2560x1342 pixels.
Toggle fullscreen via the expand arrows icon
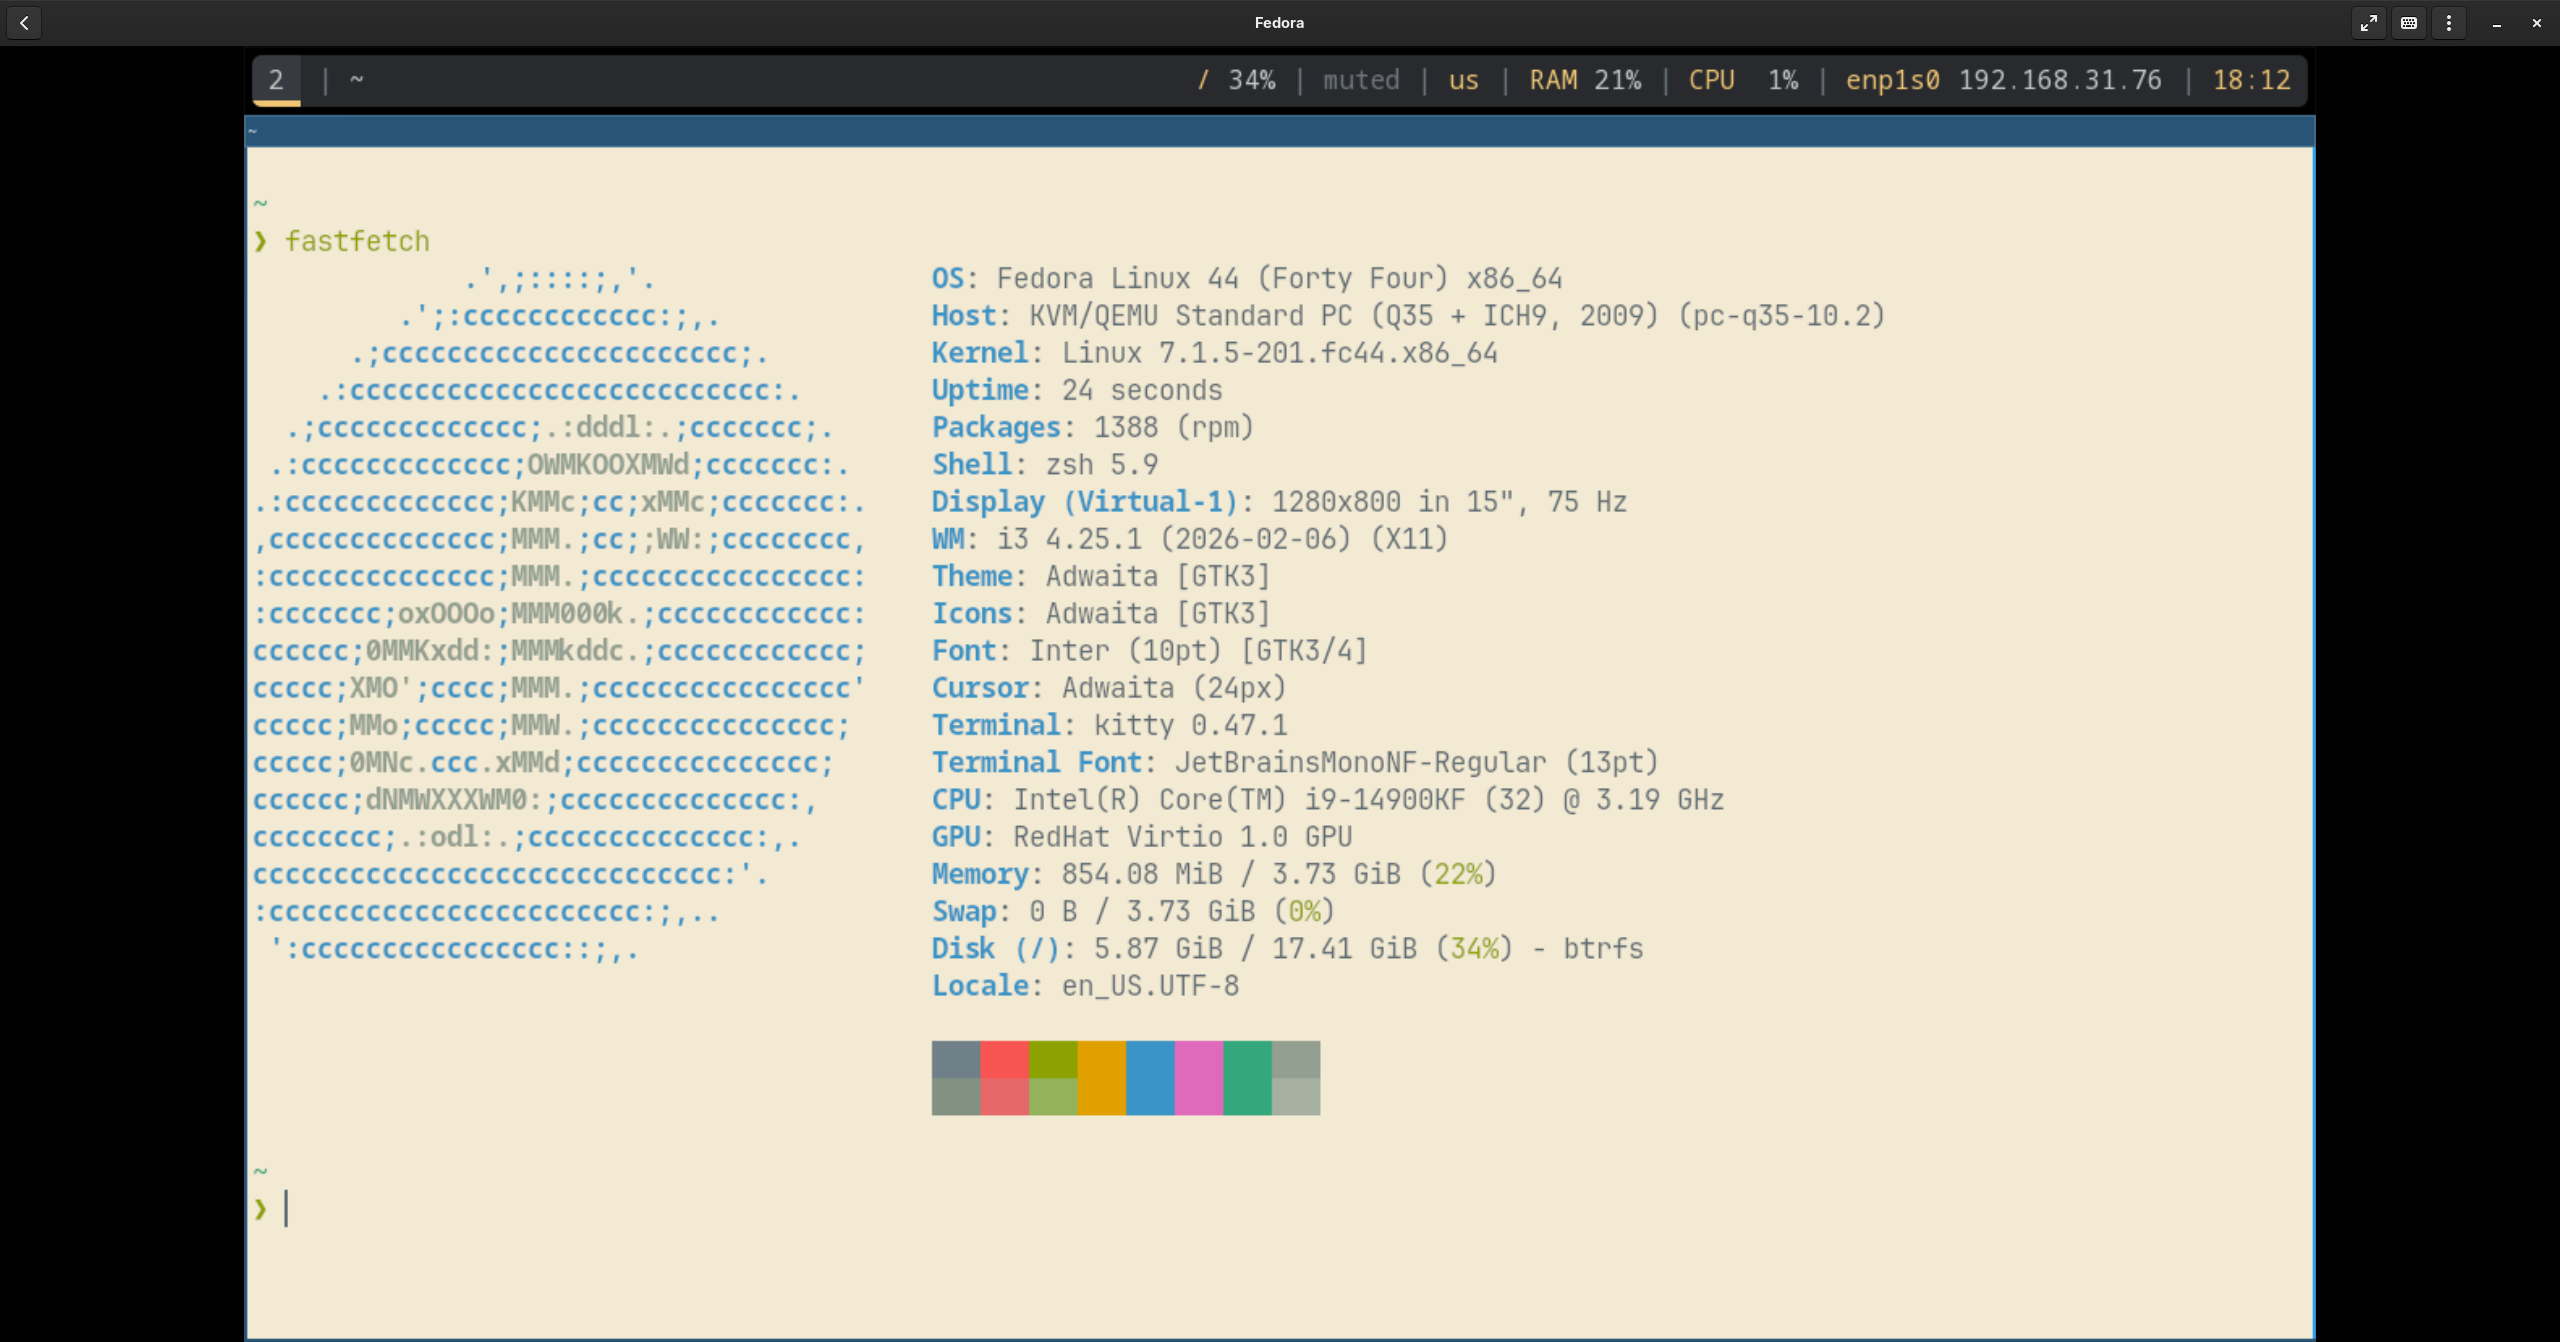tap(2368, 23)
